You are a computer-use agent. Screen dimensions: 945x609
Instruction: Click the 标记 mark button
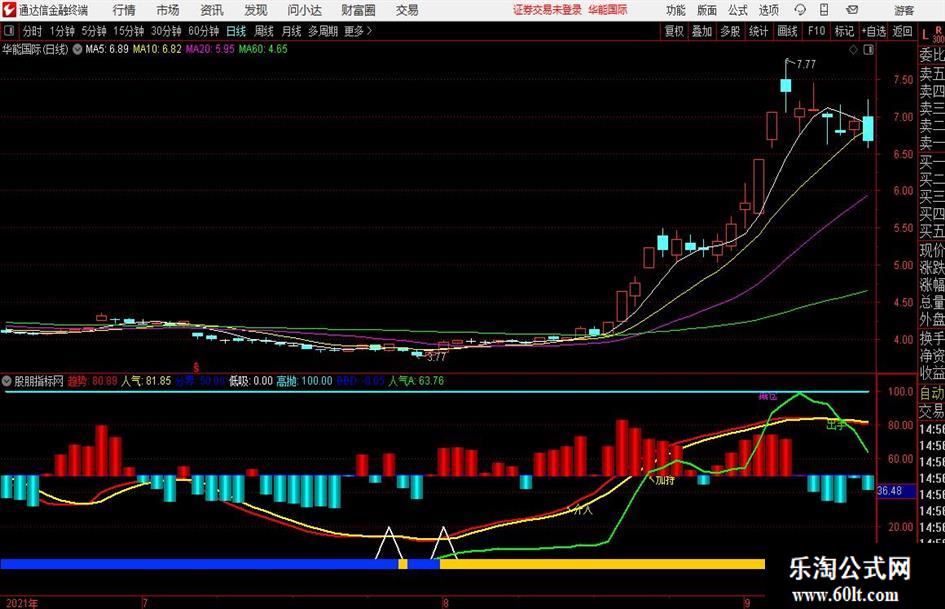point(844,31)
